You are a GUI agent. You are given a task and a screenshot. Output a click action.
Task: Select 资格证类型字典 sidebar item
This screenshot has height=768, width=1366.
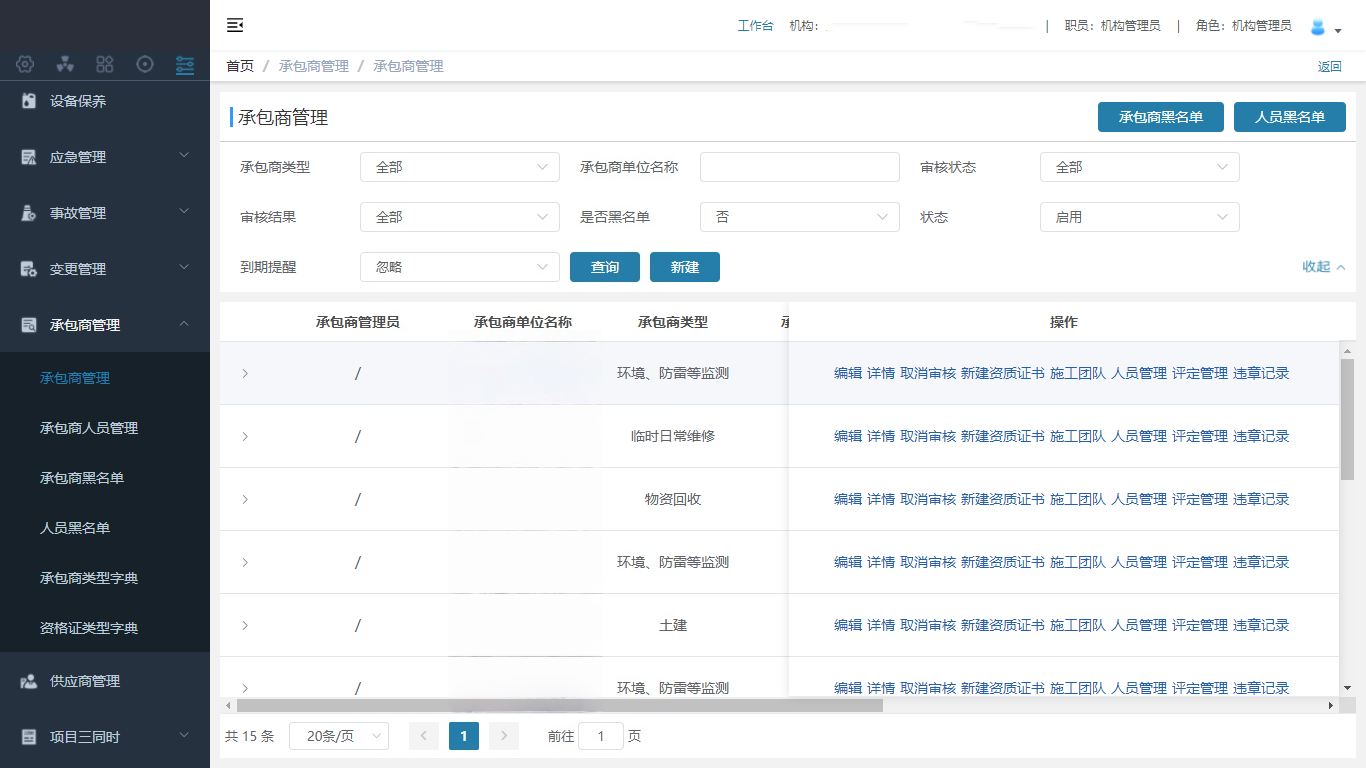[89, 628]
